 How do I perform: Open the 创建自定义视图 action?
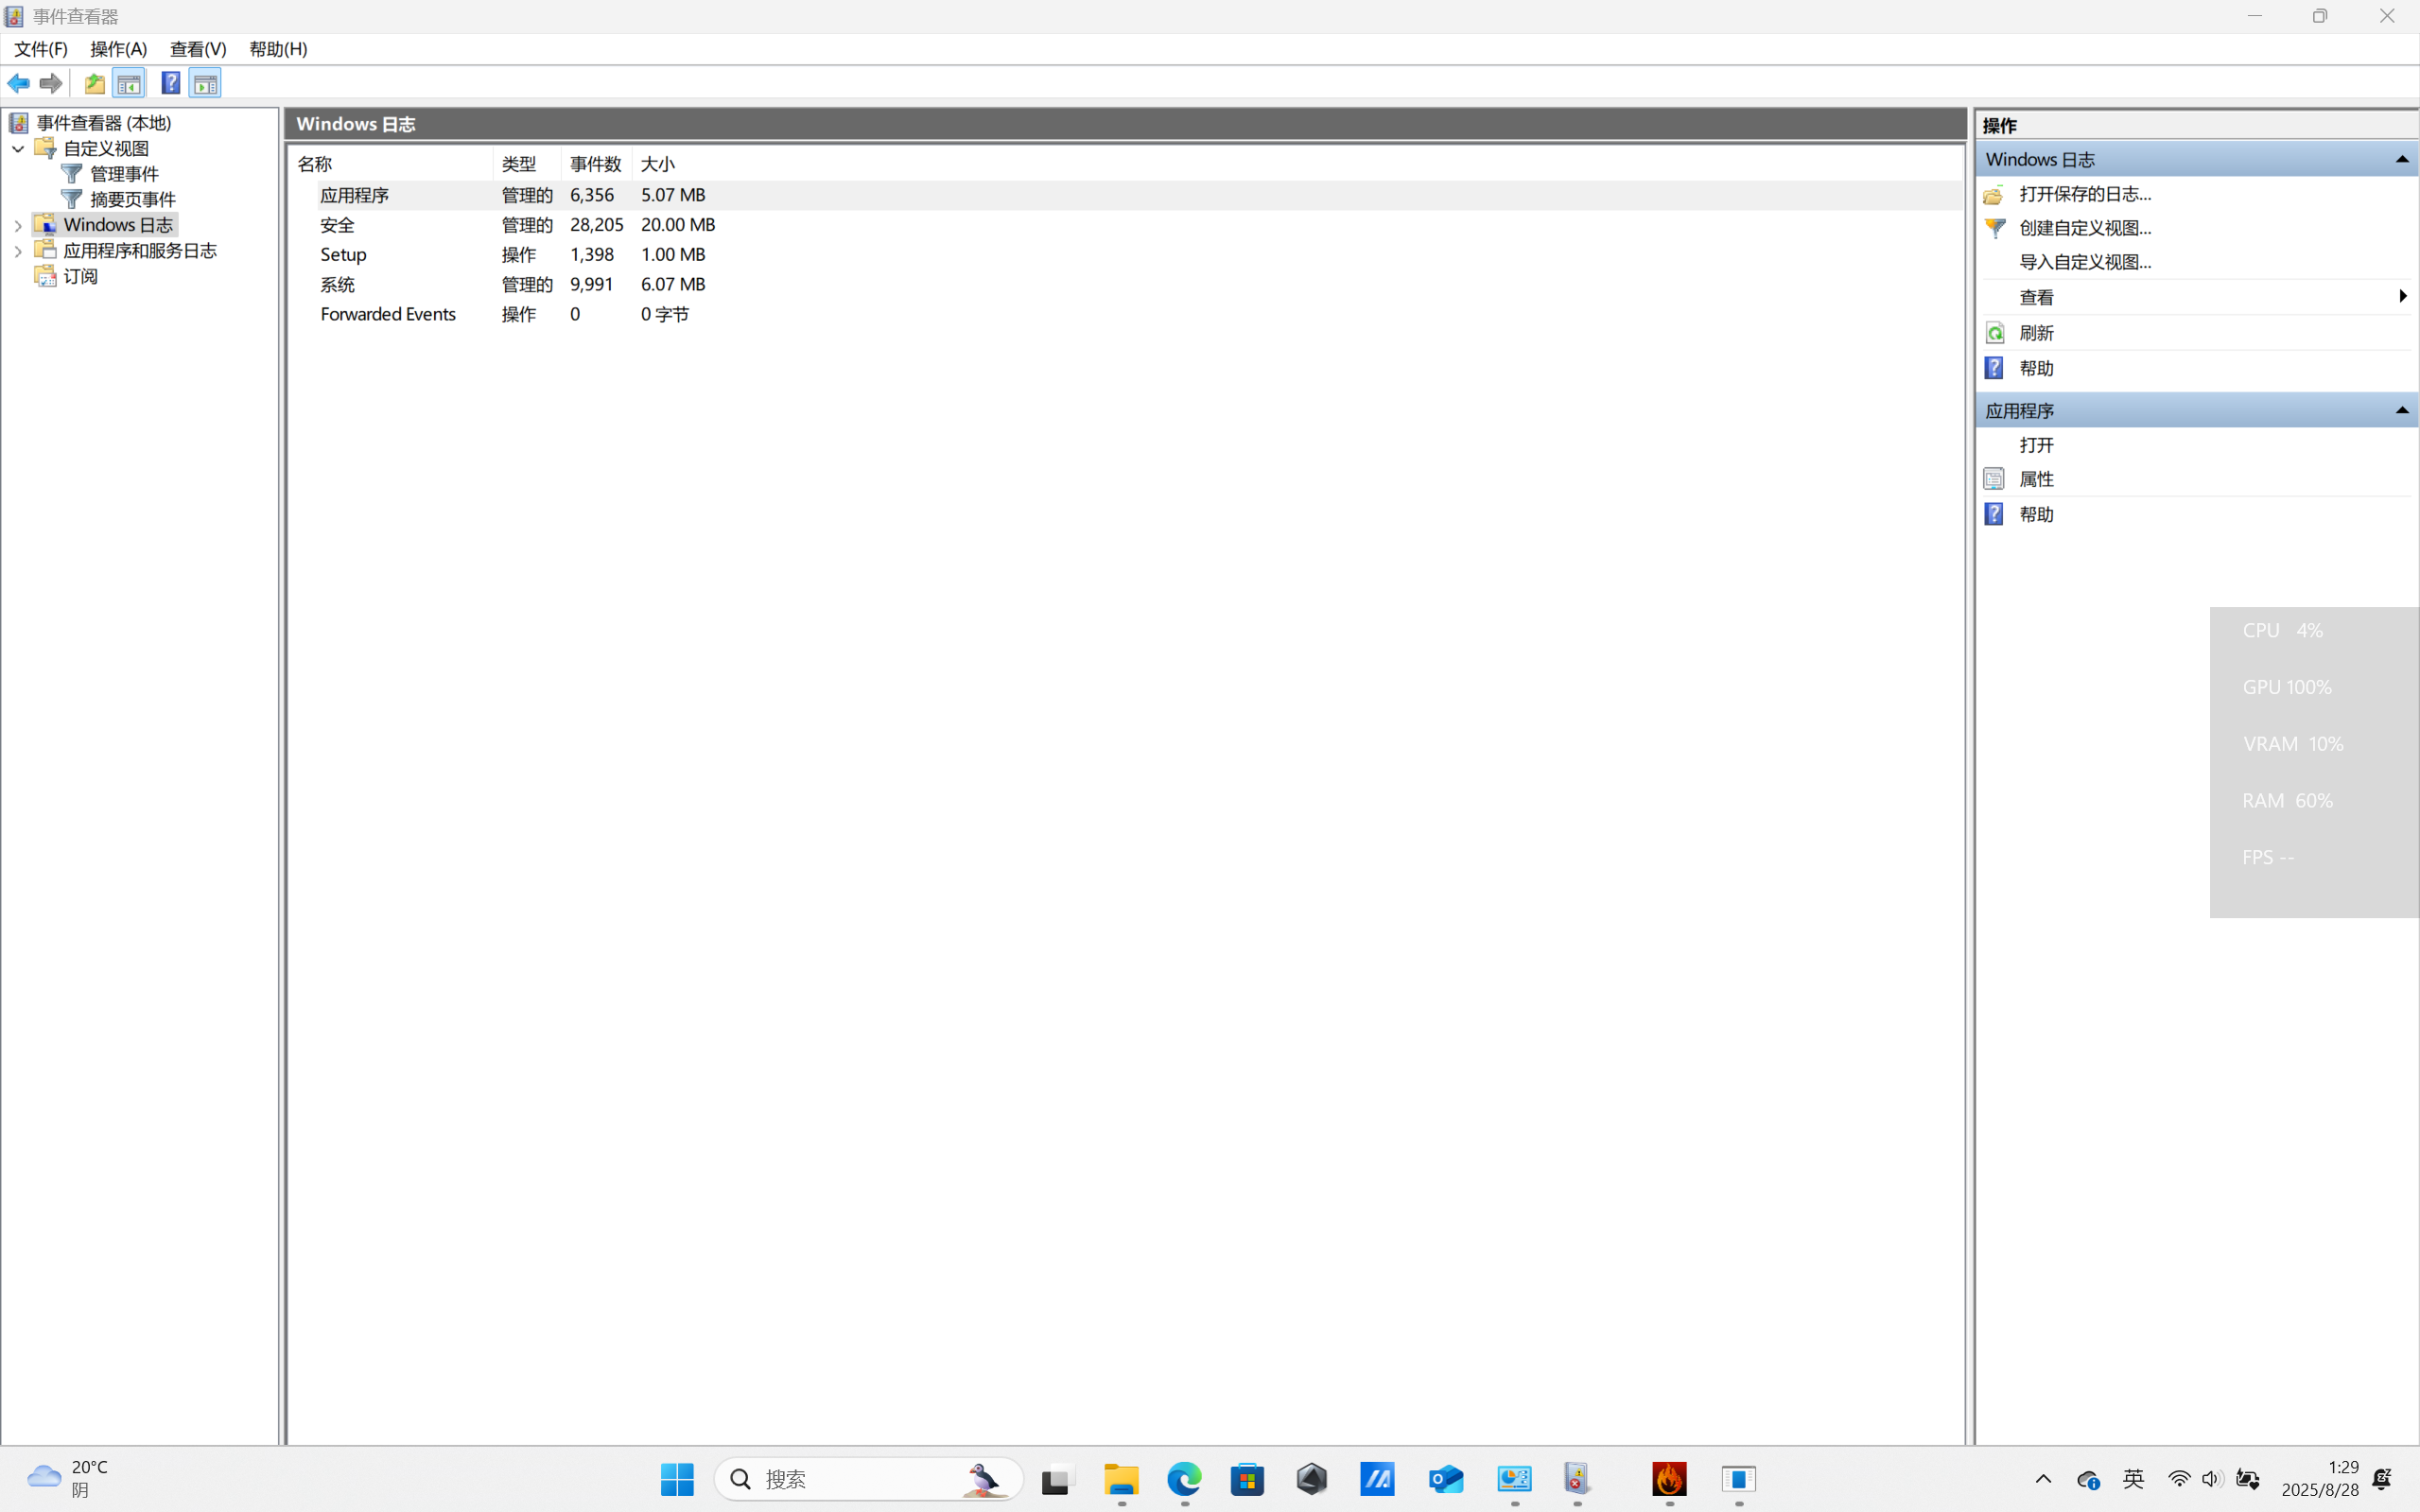2085,228
